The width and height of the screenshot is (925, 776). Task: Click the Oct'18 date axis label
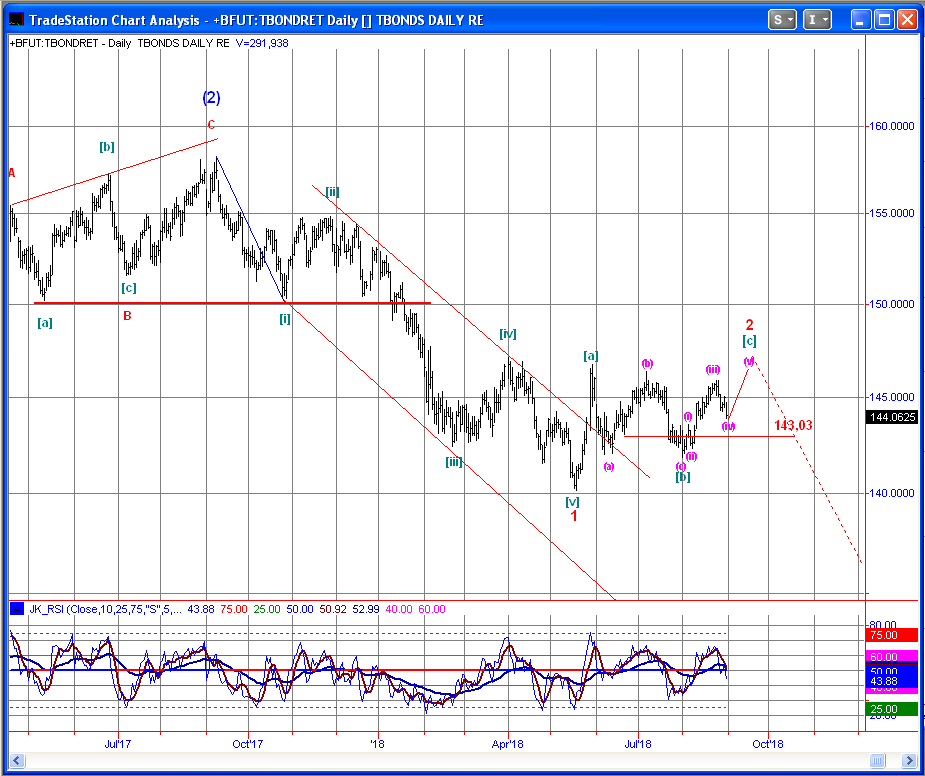pyautogui.click(x=768, y=744)
